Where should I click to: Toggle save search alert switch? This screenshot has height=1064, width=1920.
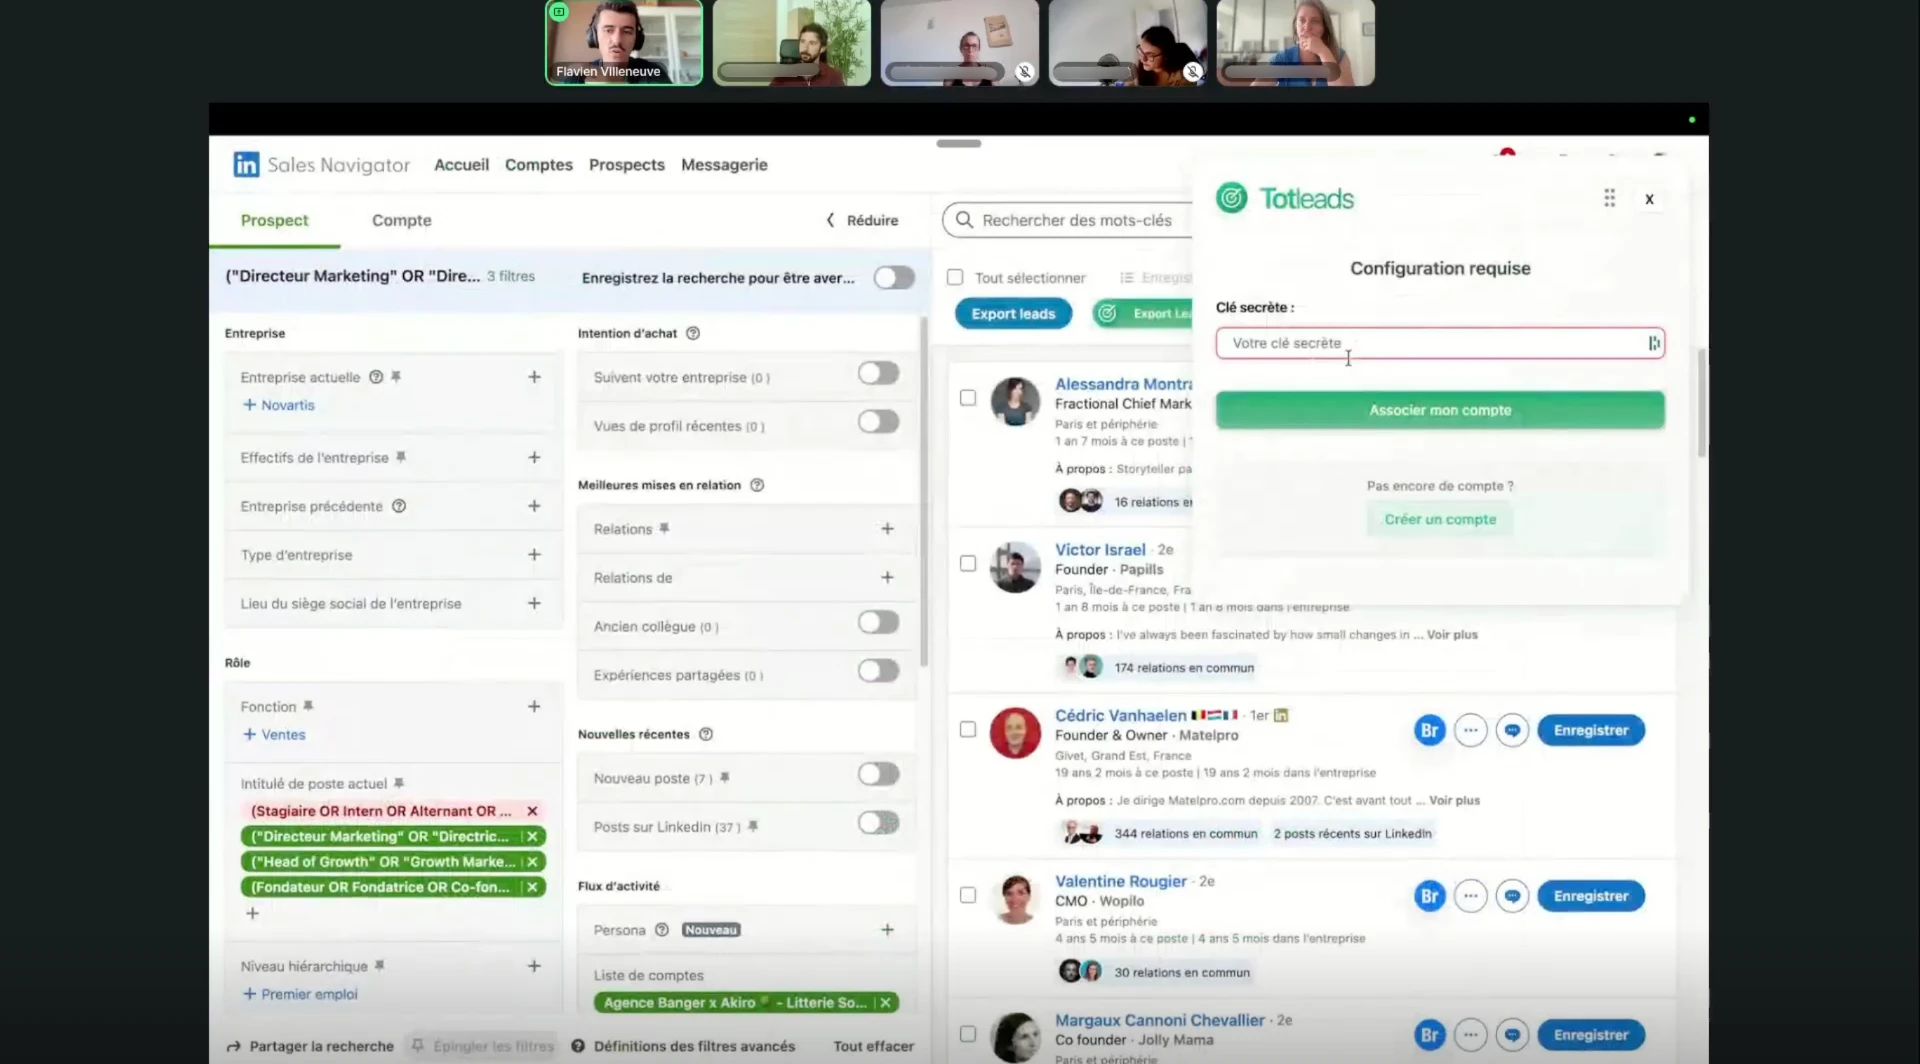click(894, 277)
